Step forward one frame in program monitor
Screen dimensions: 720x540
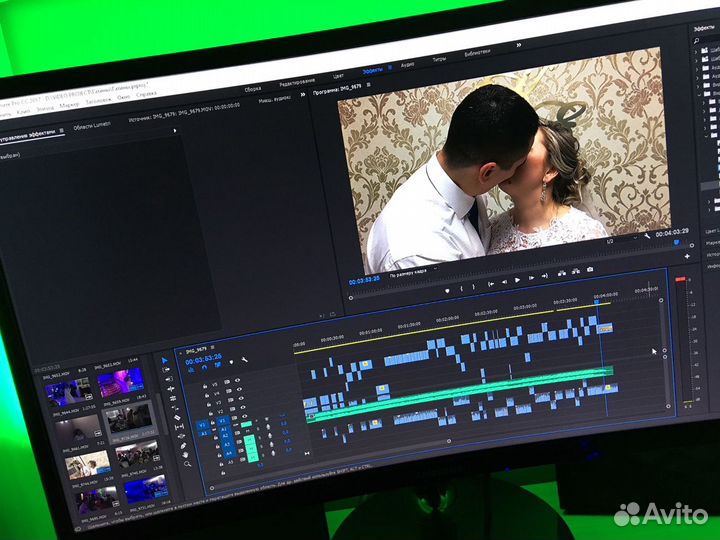531,278
